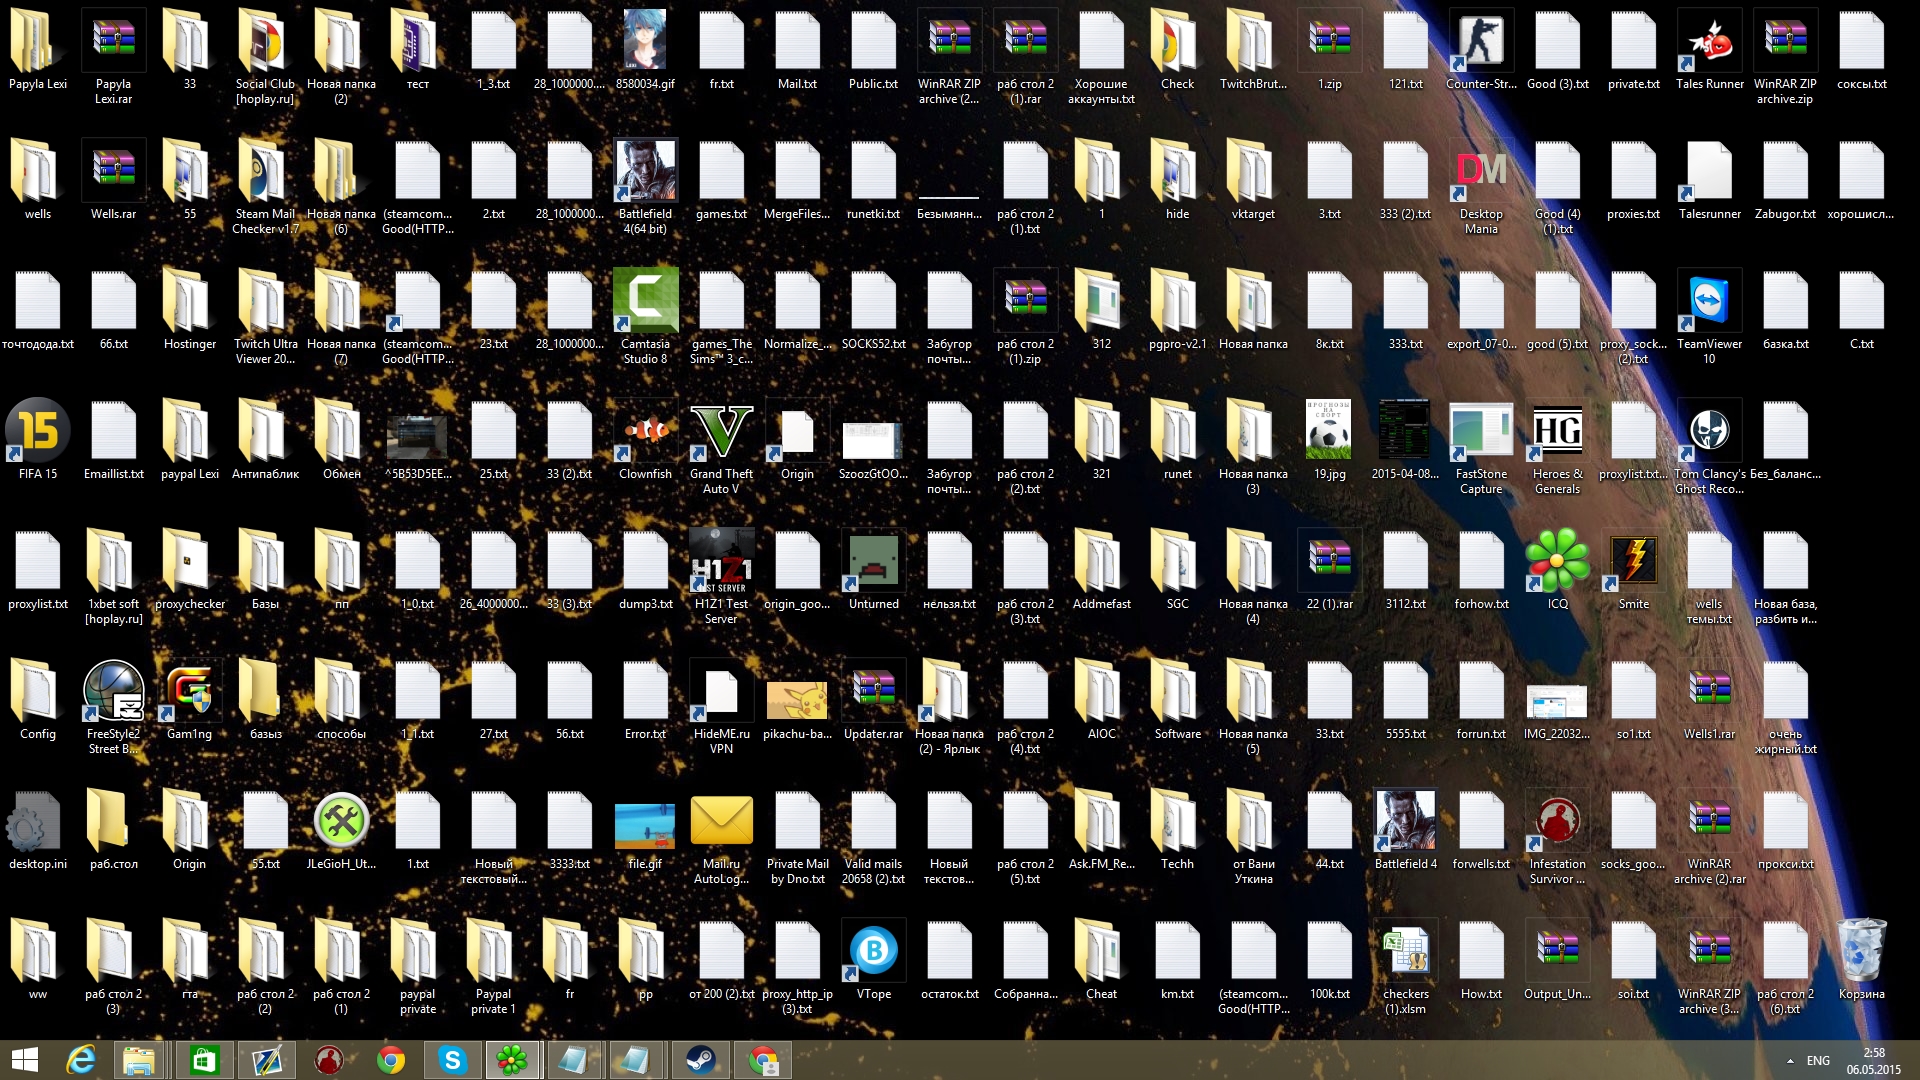1920x1080 pixels.
Task: Open FreeStyle2 Street Basketball shortcut
Action: coord(114,691)
